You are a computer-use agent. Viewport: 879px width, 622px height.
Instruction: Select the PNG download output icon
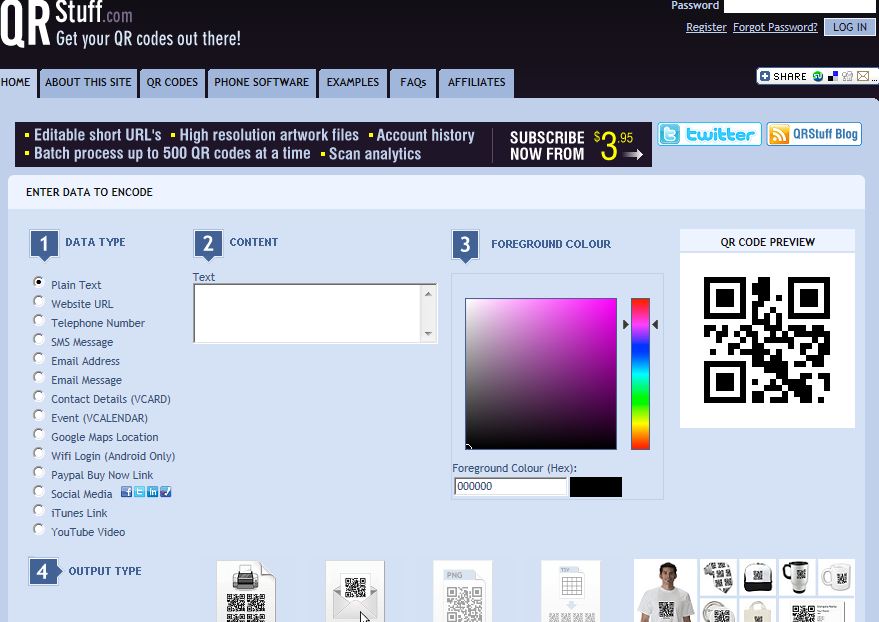pyautogui.click(x=462, y=593)
